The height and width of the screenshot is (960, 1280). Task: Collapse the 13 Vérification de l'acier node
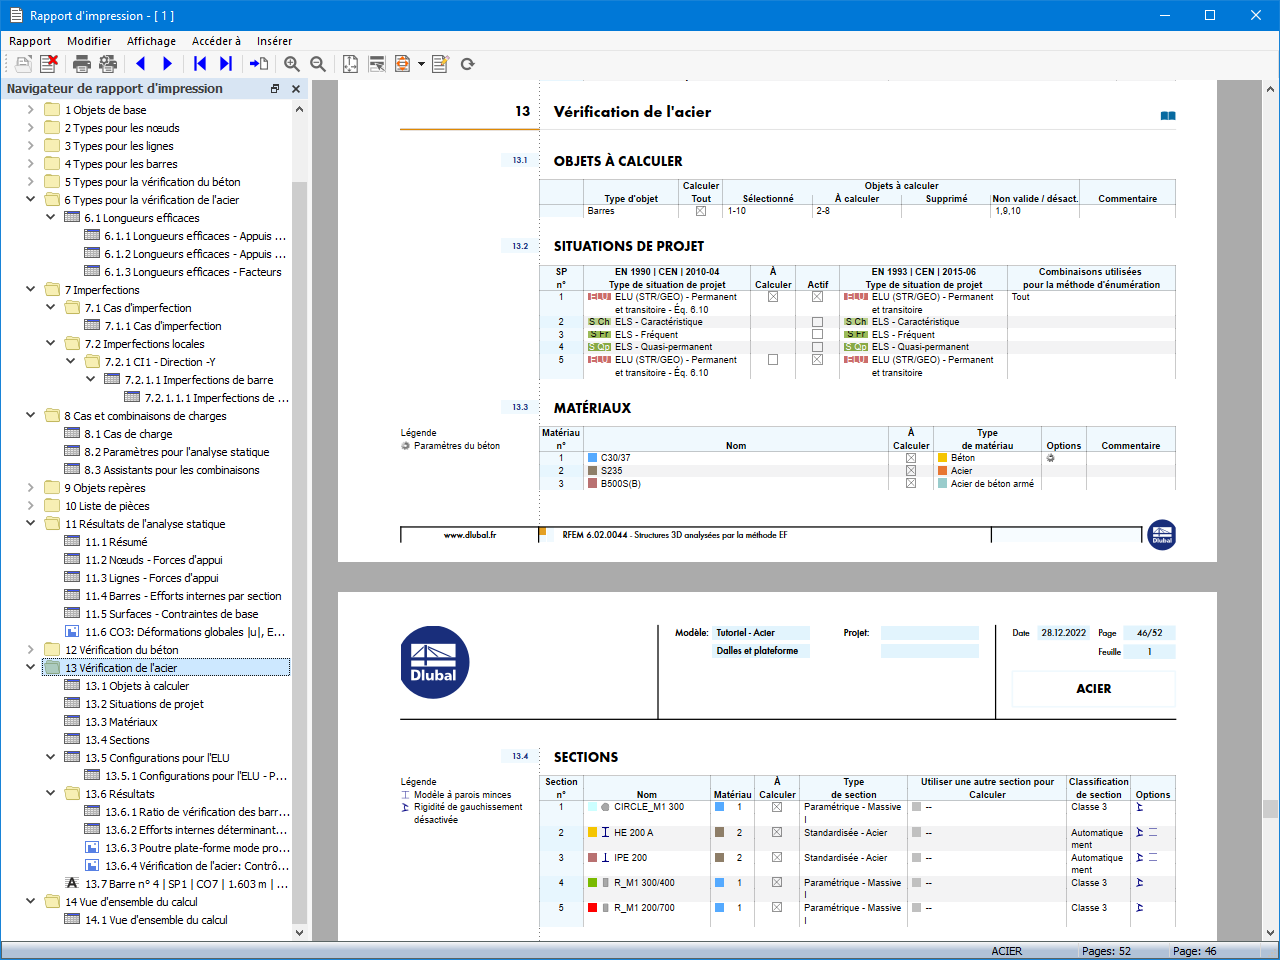(31, 668)
